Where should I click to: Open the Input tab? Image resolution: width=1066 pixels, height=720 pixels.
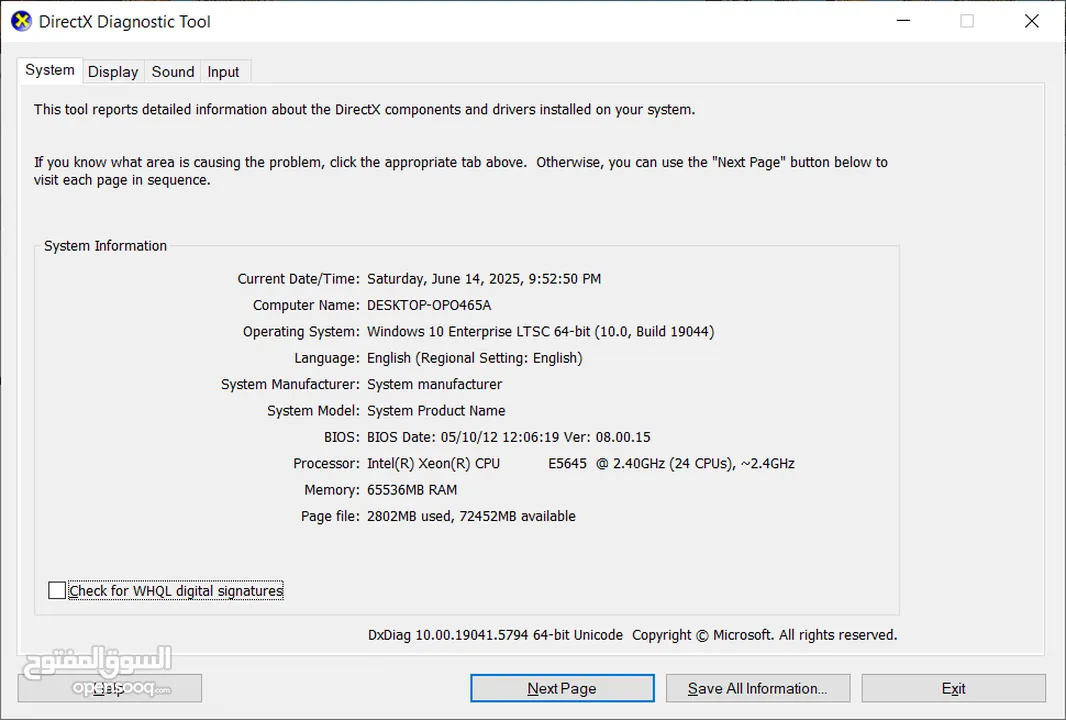pyautogui.click(x=223, y=71)
